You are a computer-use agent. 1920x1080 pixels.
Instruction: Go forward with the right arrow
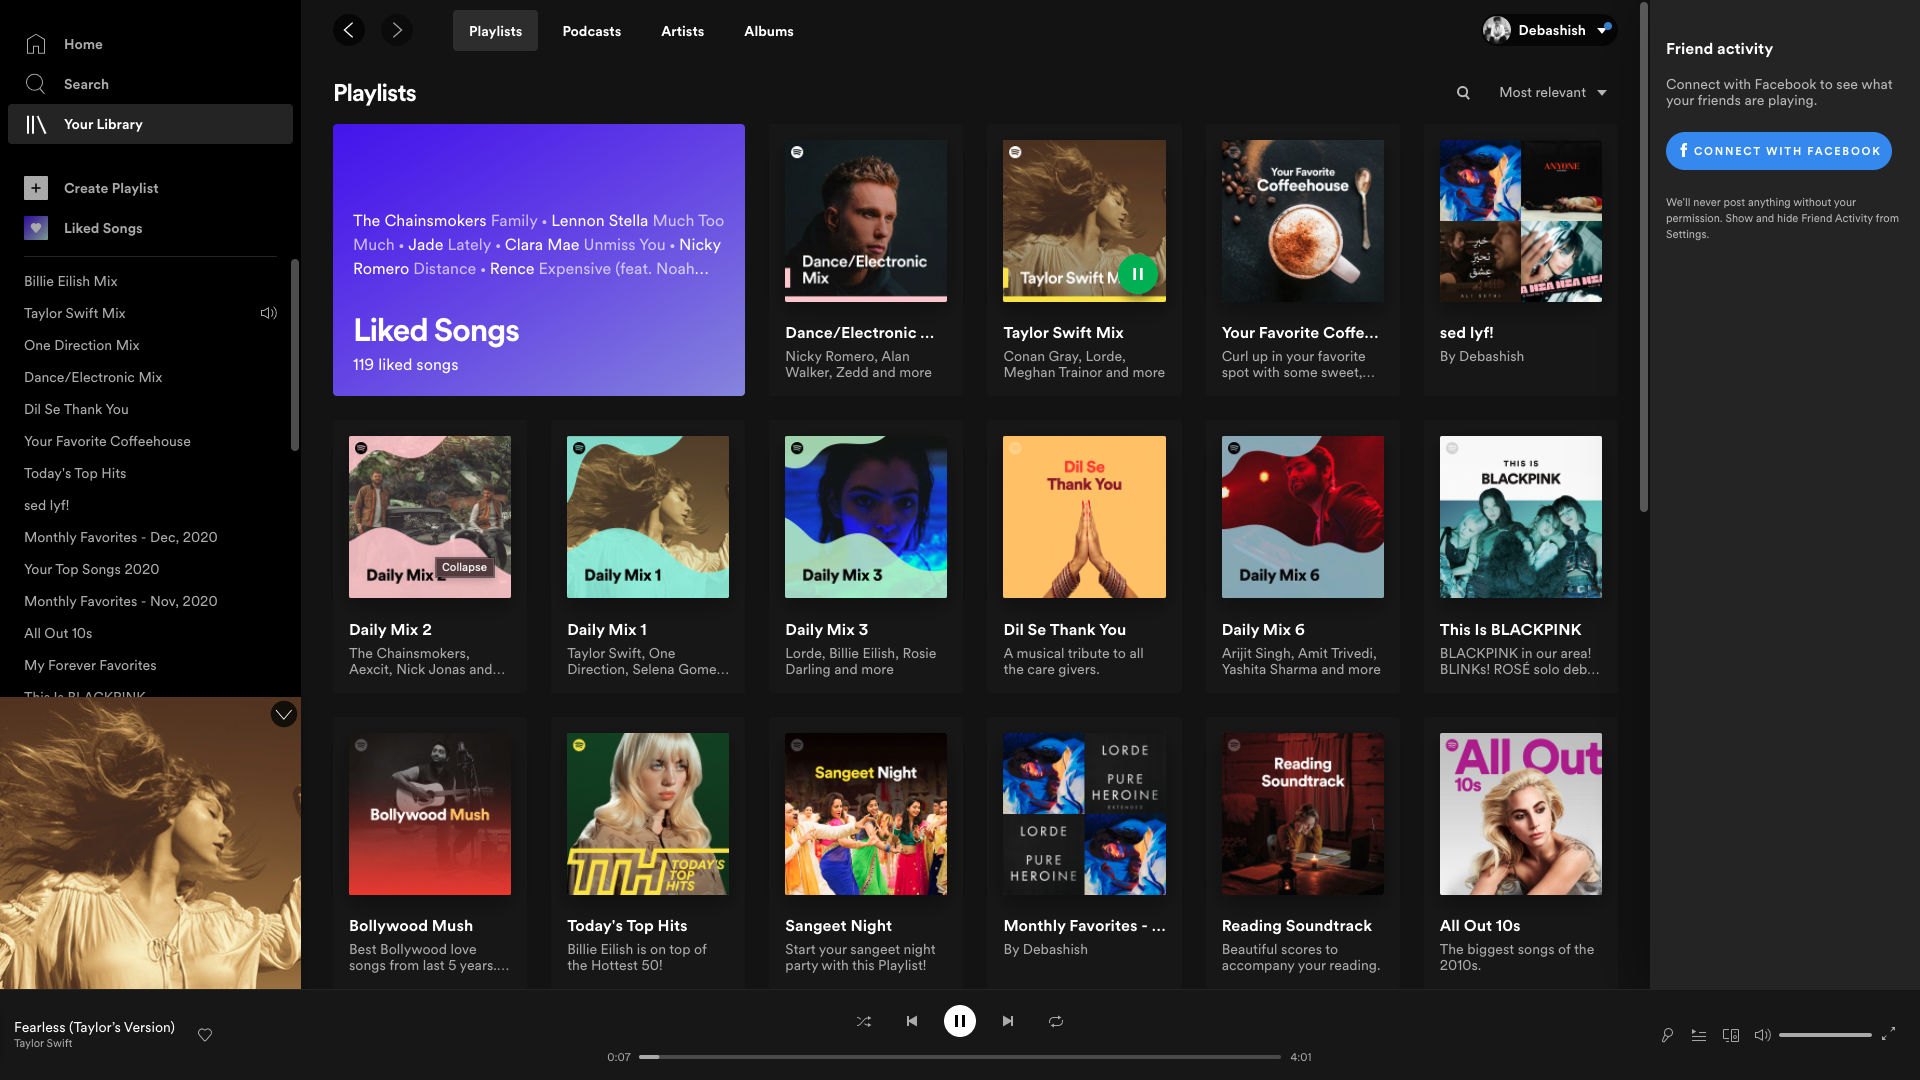[x=397, y=30]
